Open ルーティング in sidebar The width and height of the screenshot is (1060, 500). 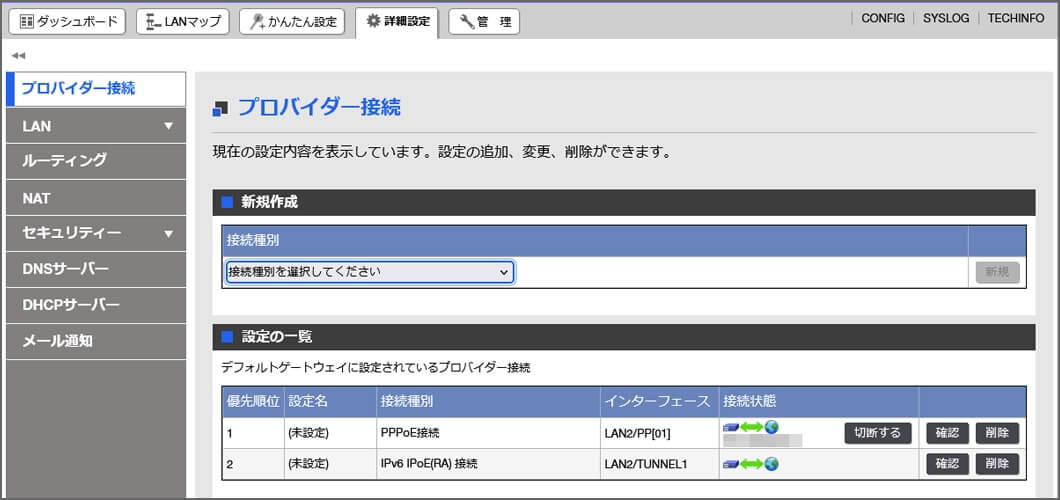point(95,161)
